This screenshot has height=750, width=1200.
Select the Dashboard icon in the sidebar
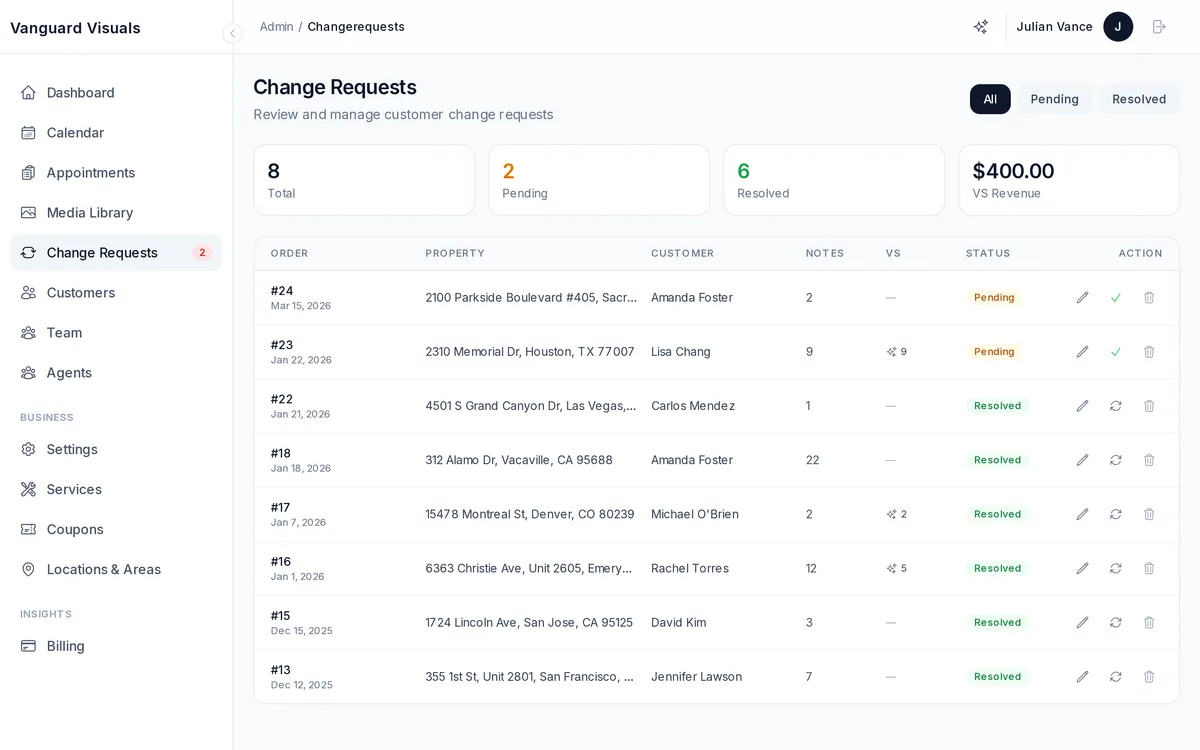(28, 92)
